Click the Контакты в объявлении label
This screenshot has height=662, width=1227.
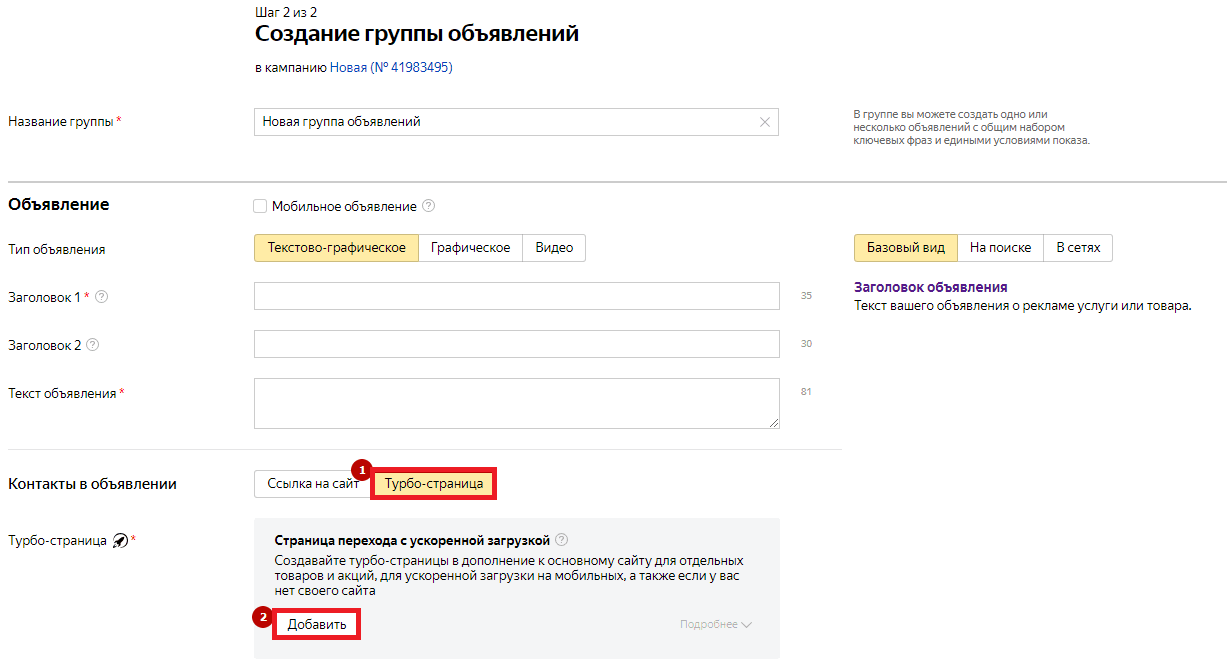coord(92,484)
